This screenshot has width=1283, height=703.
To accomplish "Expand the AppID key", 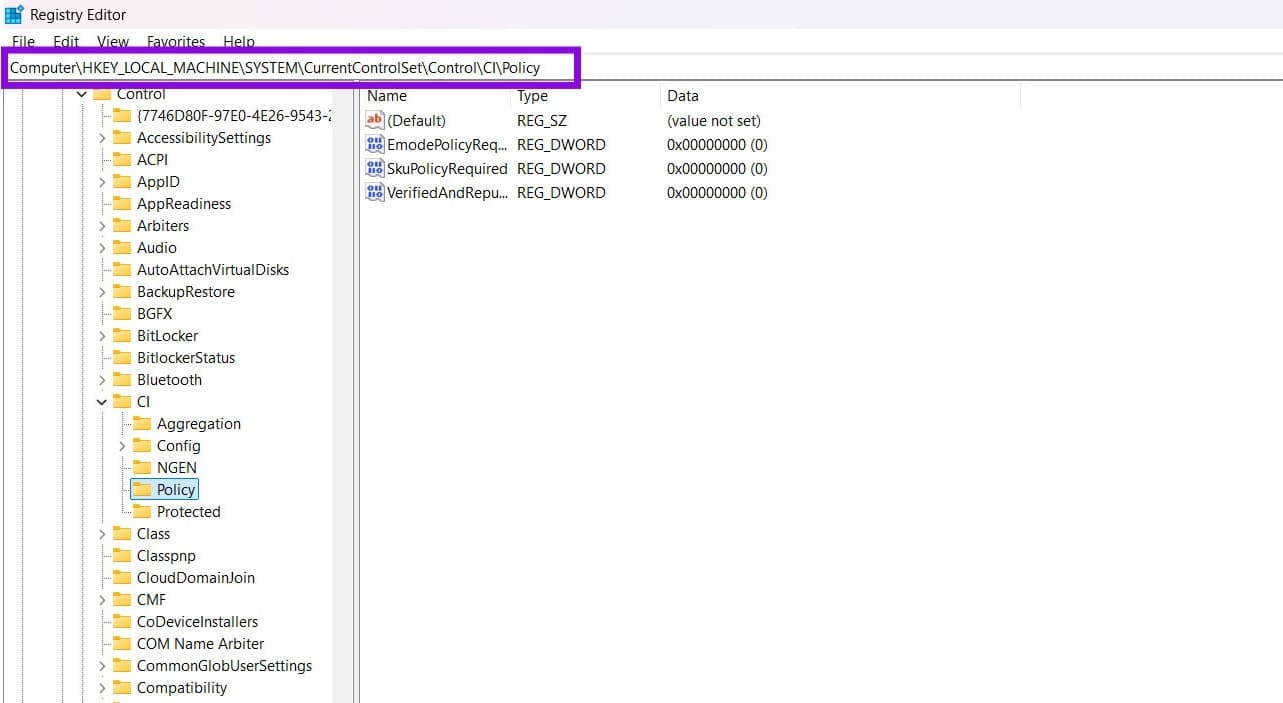I will tap(102, 182).
